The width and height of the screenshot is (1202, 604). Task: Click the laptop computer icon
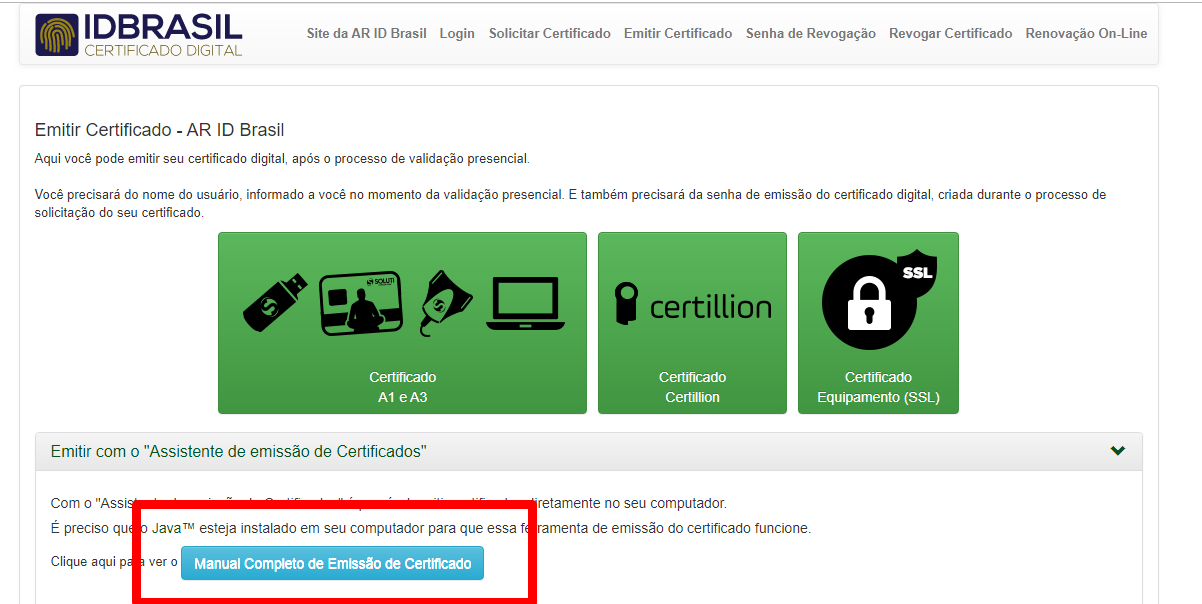coord(526,304)
